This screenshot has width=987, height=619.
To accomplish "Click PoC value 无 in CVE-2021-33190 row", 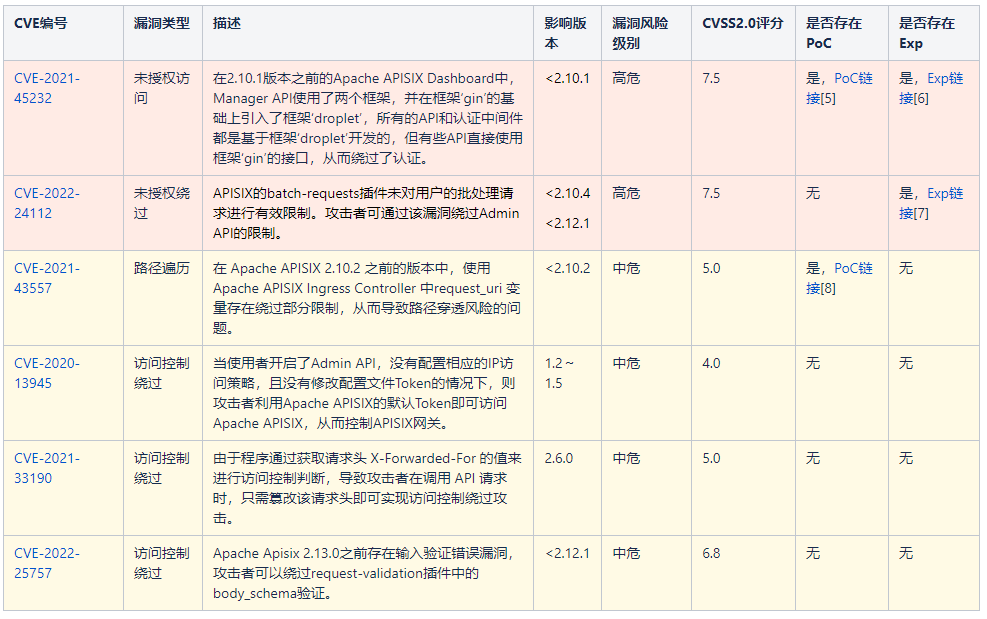I will pyautogui.click(x=813, y=459).
